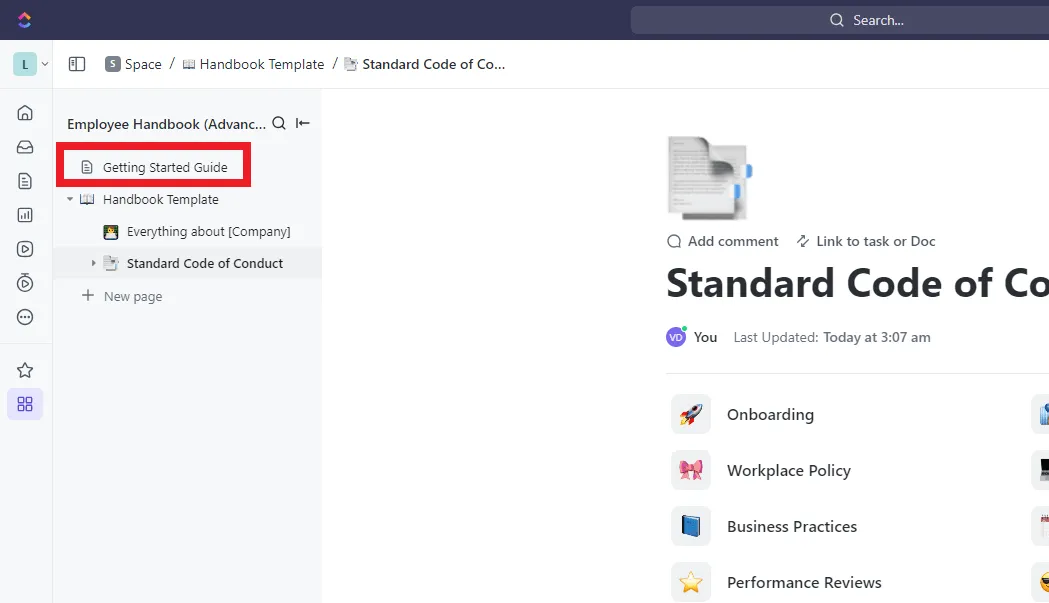Click Add comment
Image resolution: width=1049 pixels, height=603 pixels.
tap(723, 242)
